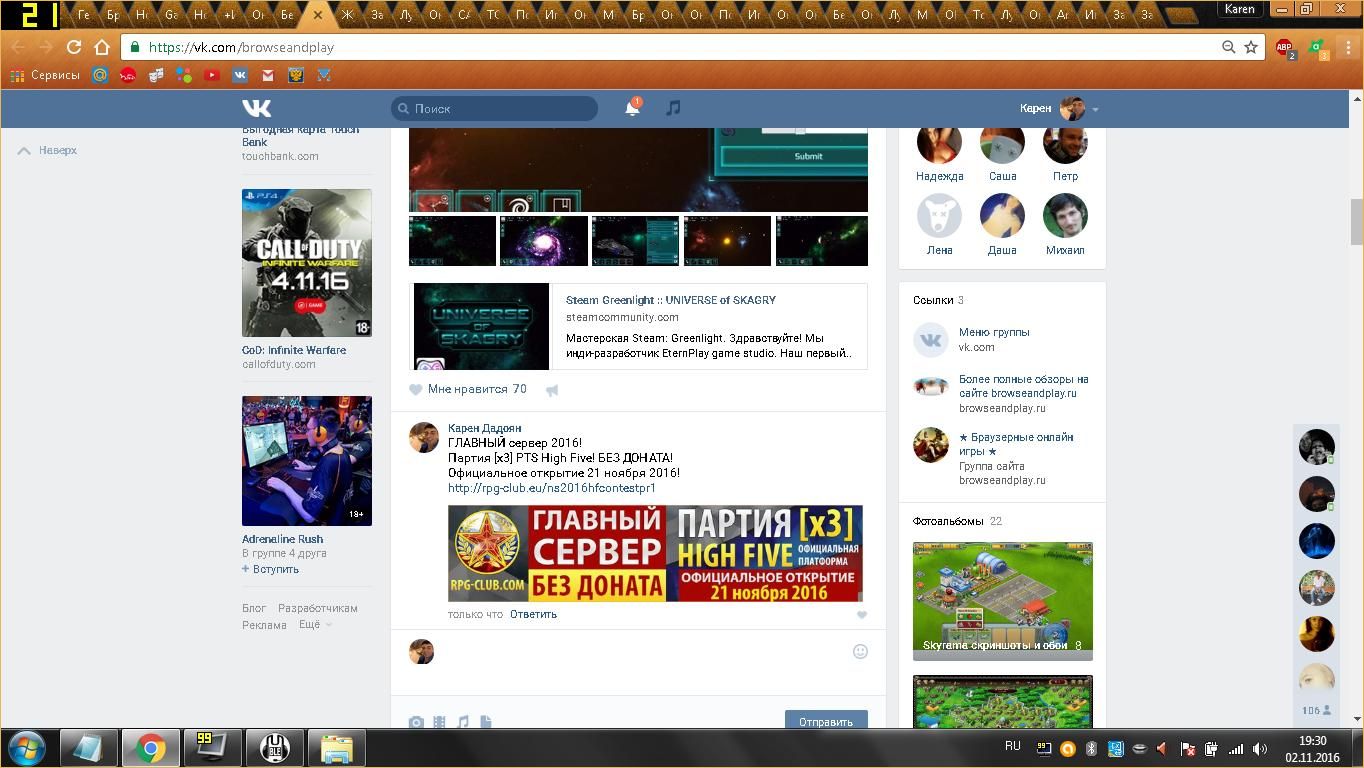1364x768 pixels.
Task: Send the comment with Отправить button
Action: coord(826,721)
